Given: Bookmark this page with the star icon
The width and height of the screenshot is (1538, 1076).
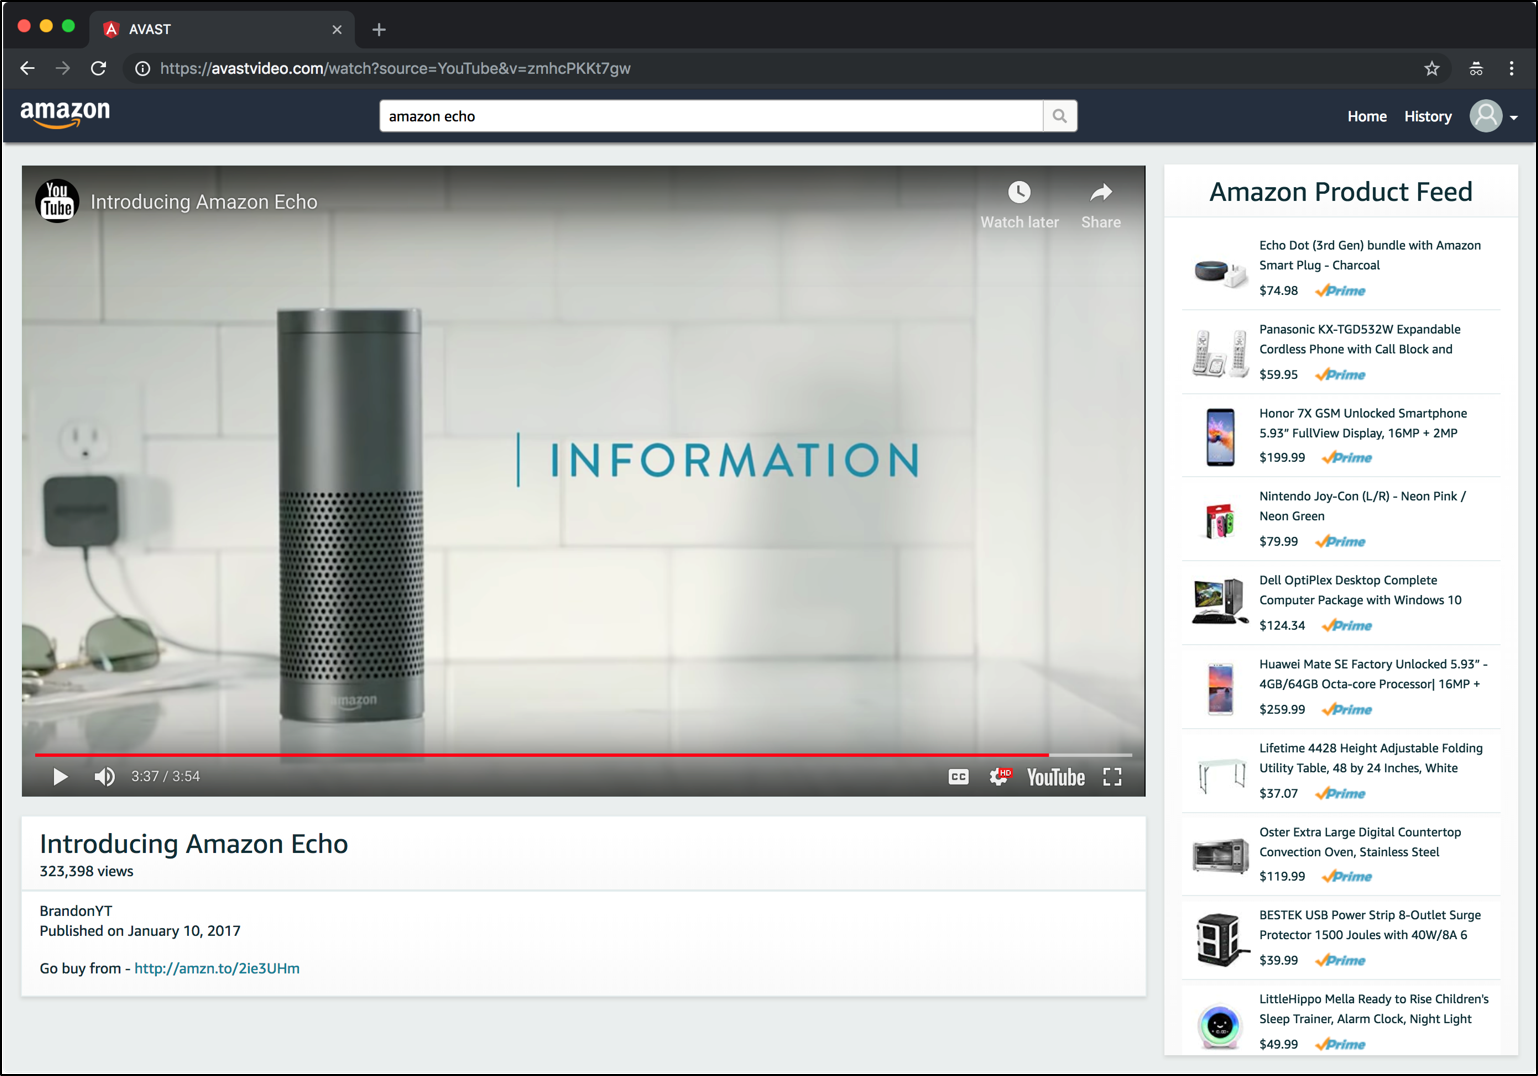Looking at the screenshot, I should 1432,68.
